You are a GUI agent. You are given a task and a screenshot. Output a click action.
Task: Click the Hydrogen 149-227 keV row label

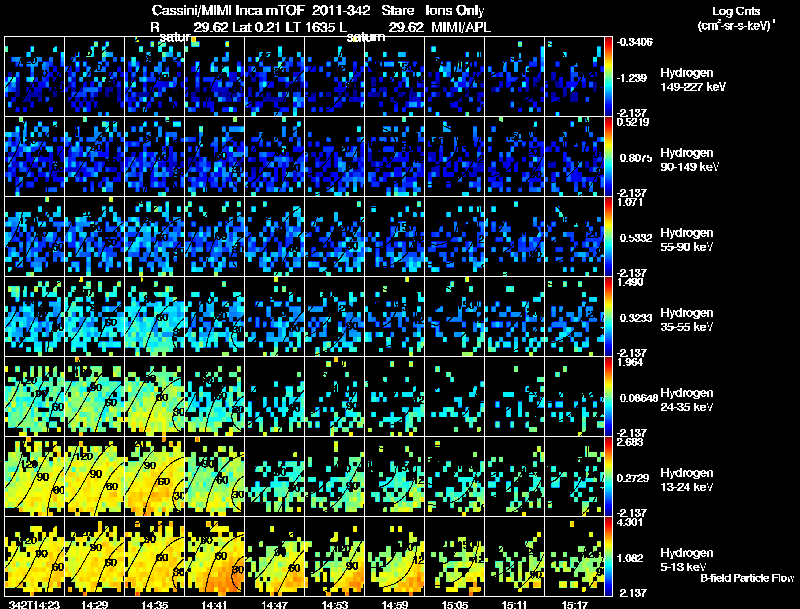[x=693, y=80]
